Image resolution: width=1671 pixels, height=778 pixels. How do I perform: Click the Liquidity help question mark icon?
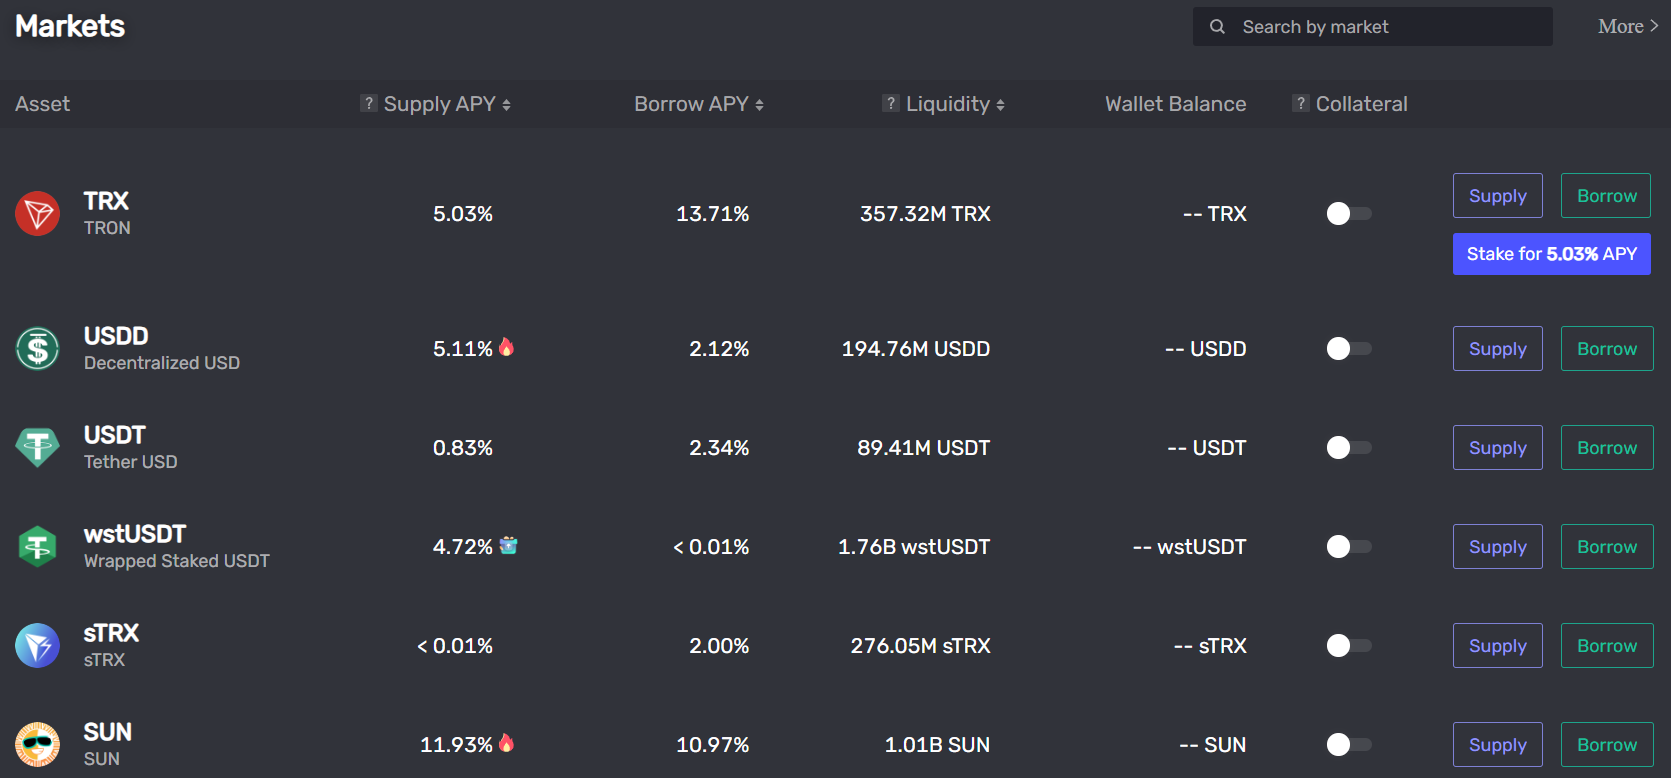(x=891, y=103)
